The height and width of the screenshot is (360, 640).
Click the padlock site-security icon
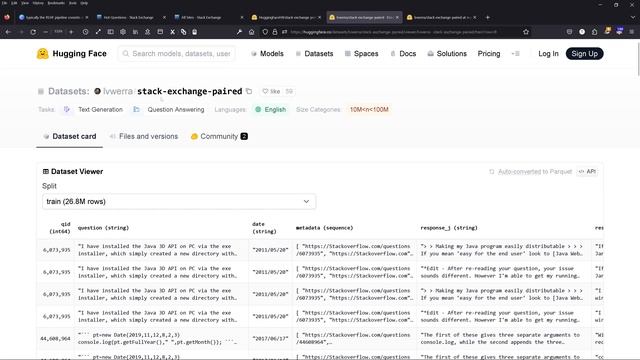pos(275,32)
